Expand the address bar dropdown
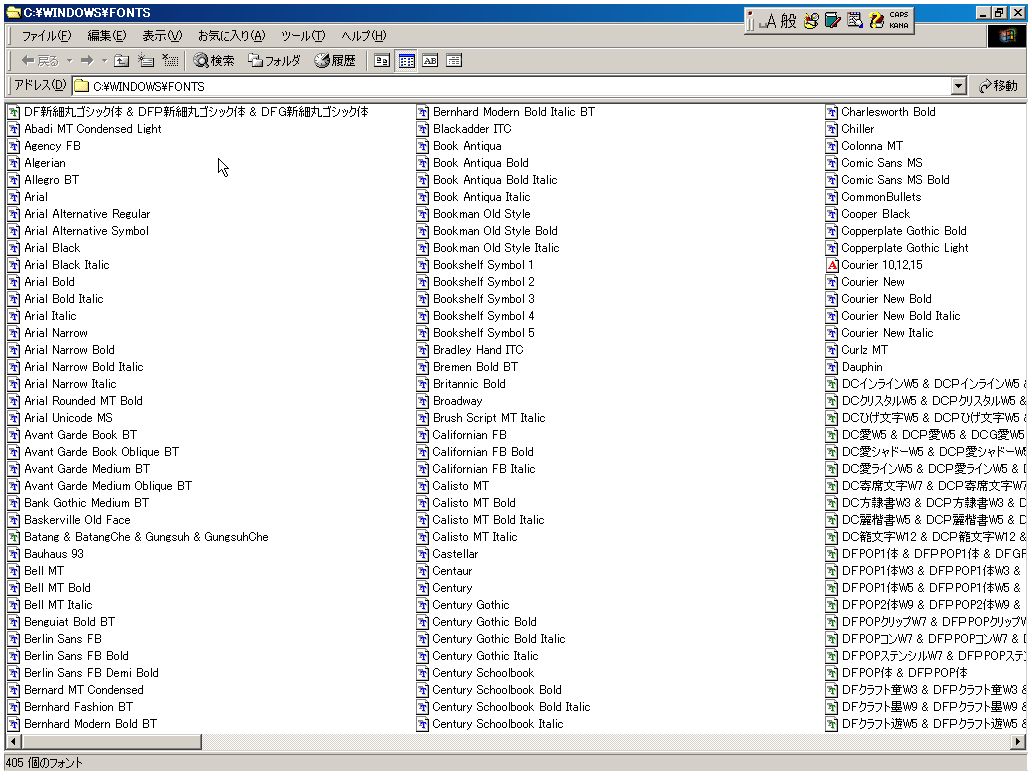This screenshot has width=1032, height=776. coord(958,86)
